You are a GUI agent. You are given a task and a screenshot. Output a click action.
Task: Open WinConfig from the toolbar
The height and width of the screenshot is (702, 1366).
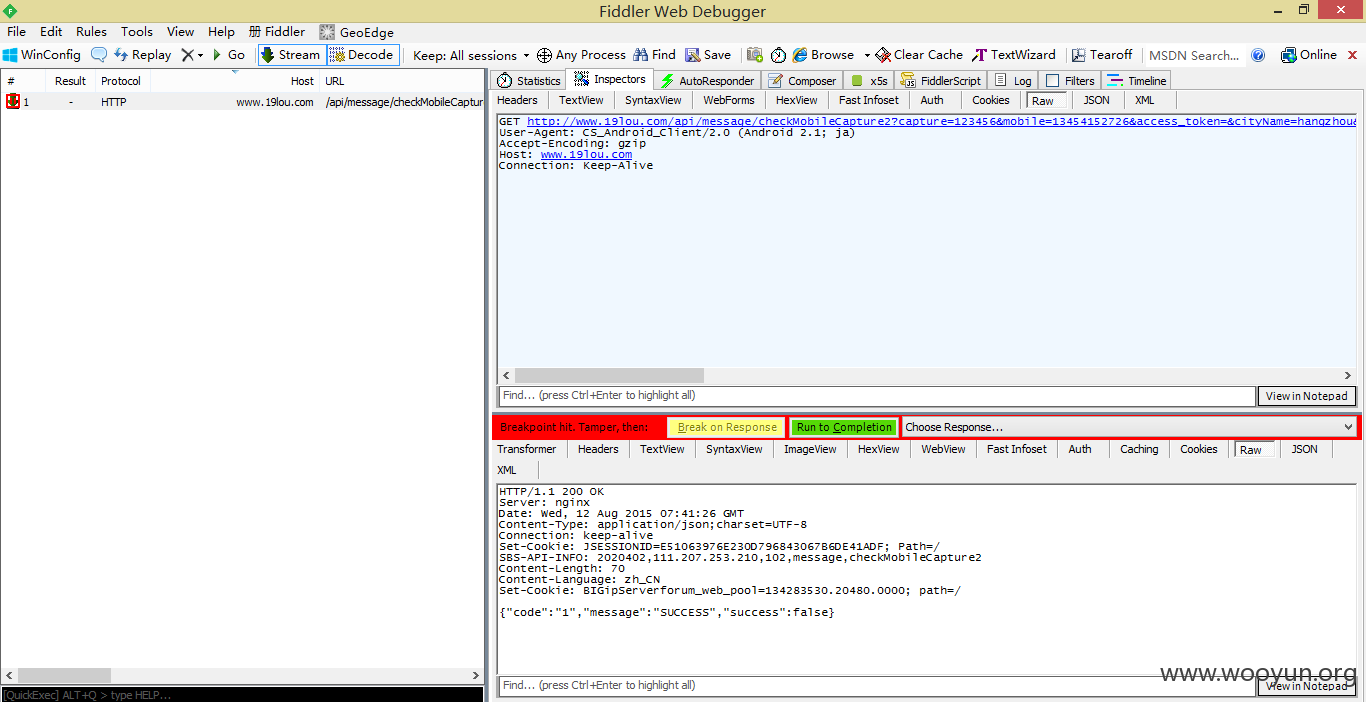click(x=42, y=55)
